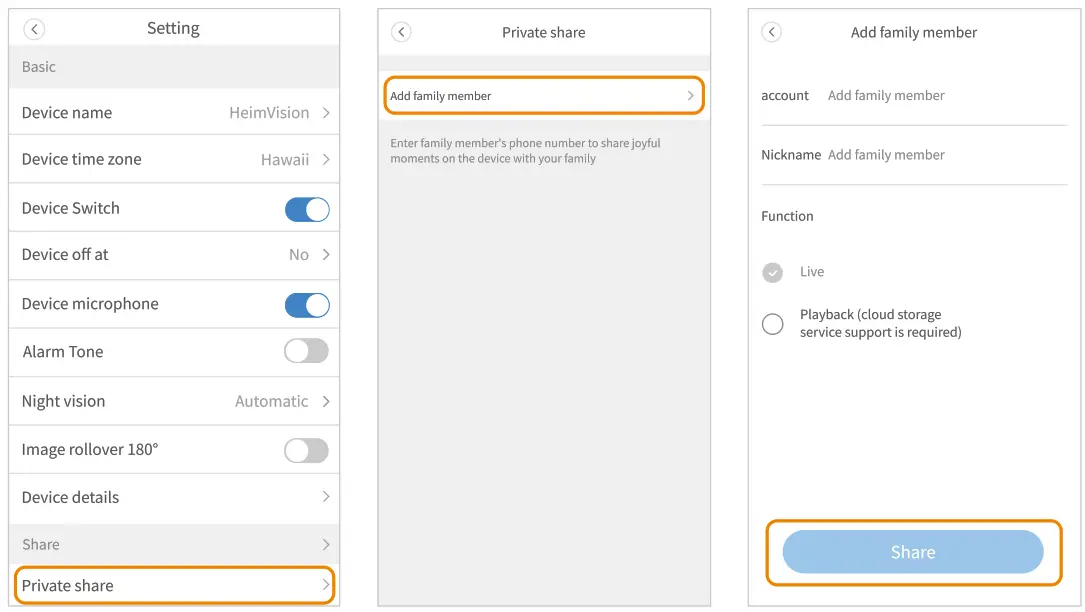The width and height of the screenshot is (1085, 612).
Task: Tap the back arrow on Setting screen
Action: click(34, 30)
